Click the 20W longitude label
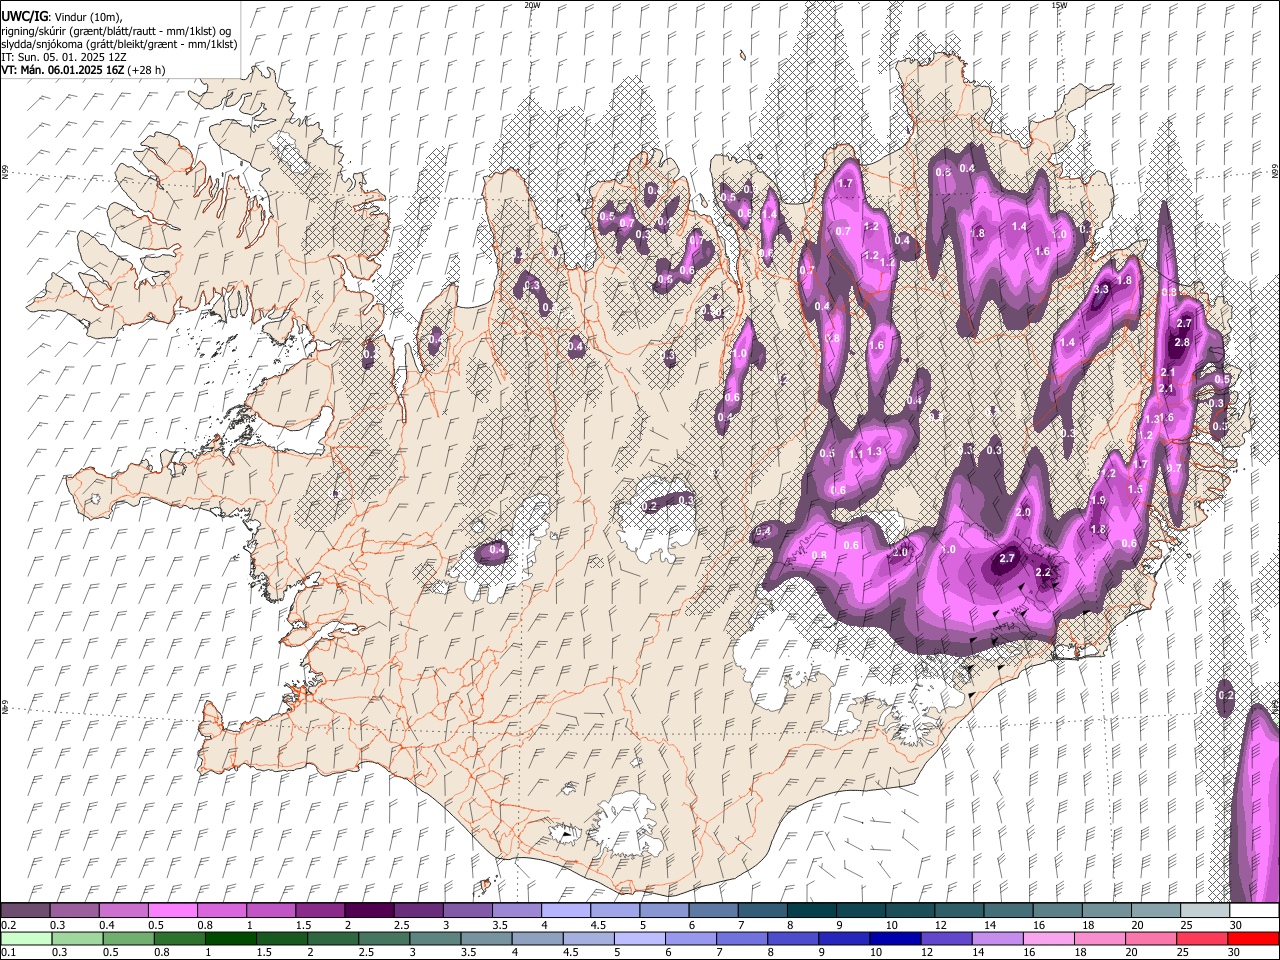Viewport: 1280px width, 960px height. point(532,5)
